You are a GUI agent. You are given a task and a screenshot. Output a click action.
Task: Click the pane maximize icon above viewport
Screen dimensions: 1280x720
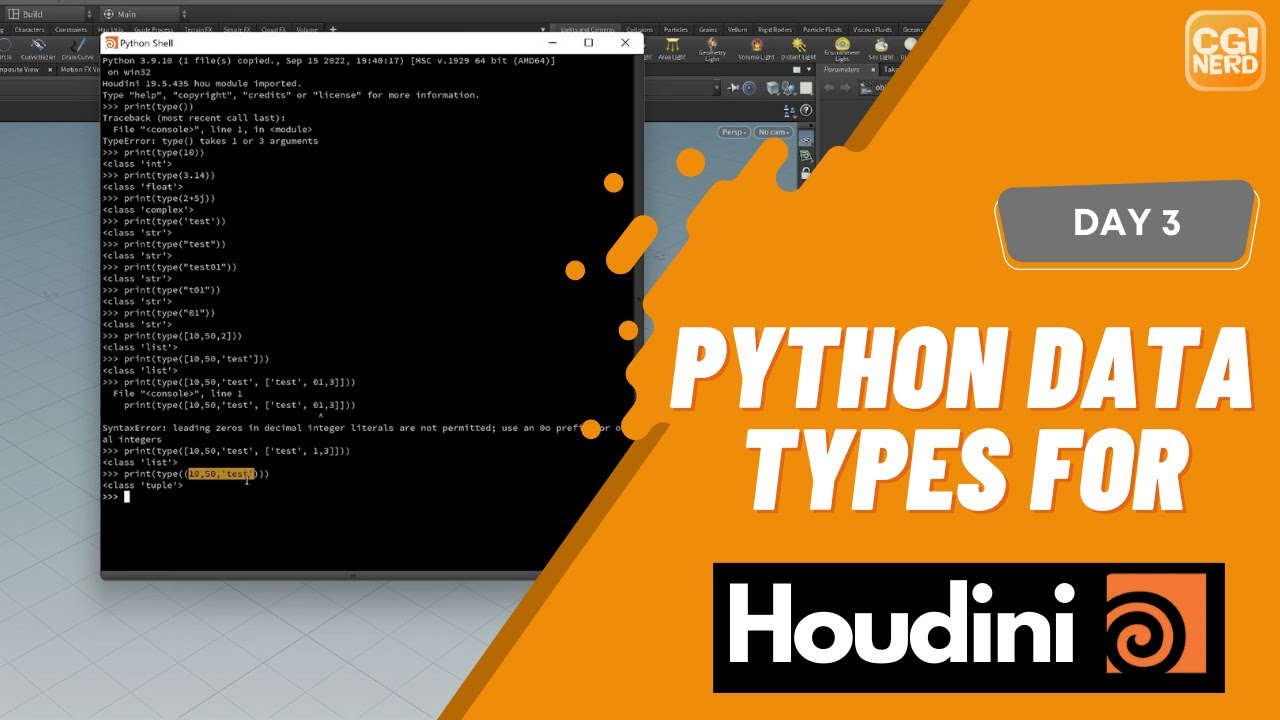(x=797, y=70)
